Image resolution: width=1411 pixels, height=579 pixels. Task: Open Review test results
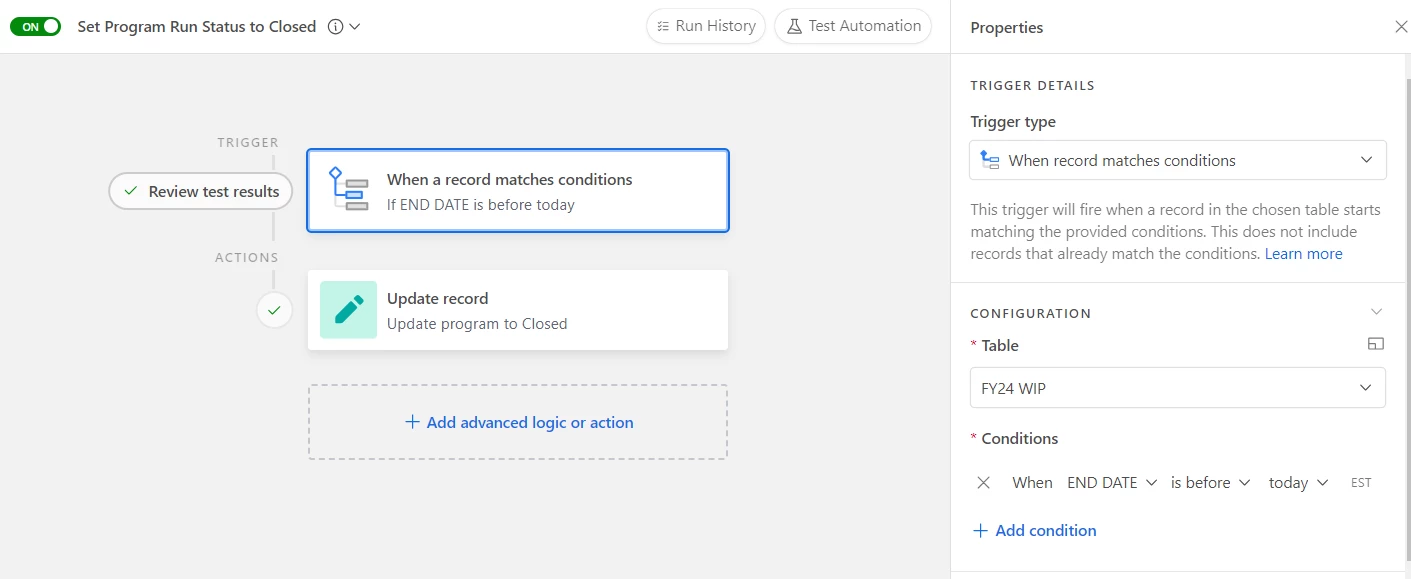[201, 191]
